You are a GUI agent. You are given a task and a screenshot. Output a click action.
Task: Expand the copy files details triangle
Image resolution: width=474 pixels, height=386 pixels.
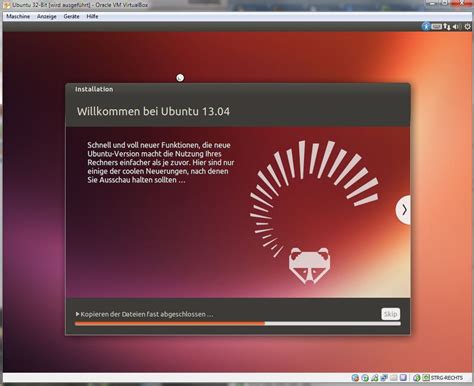pyautogui.click(x=77, y=314)
